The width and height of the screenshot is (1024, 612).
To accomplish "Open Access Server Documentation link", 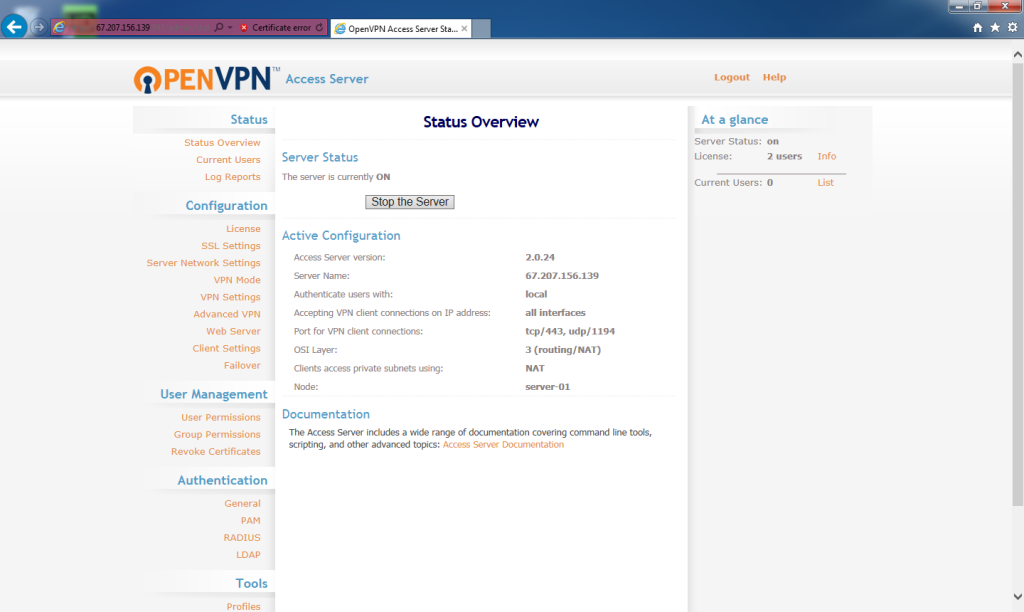I will (x=503, y=445).
